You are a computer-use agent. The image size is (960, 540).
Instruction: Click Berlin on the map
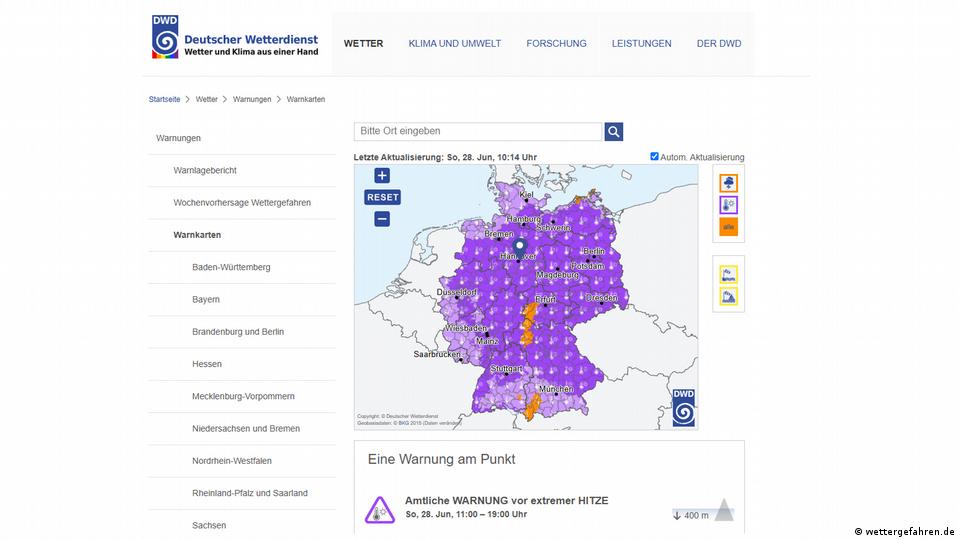point(594,252)
